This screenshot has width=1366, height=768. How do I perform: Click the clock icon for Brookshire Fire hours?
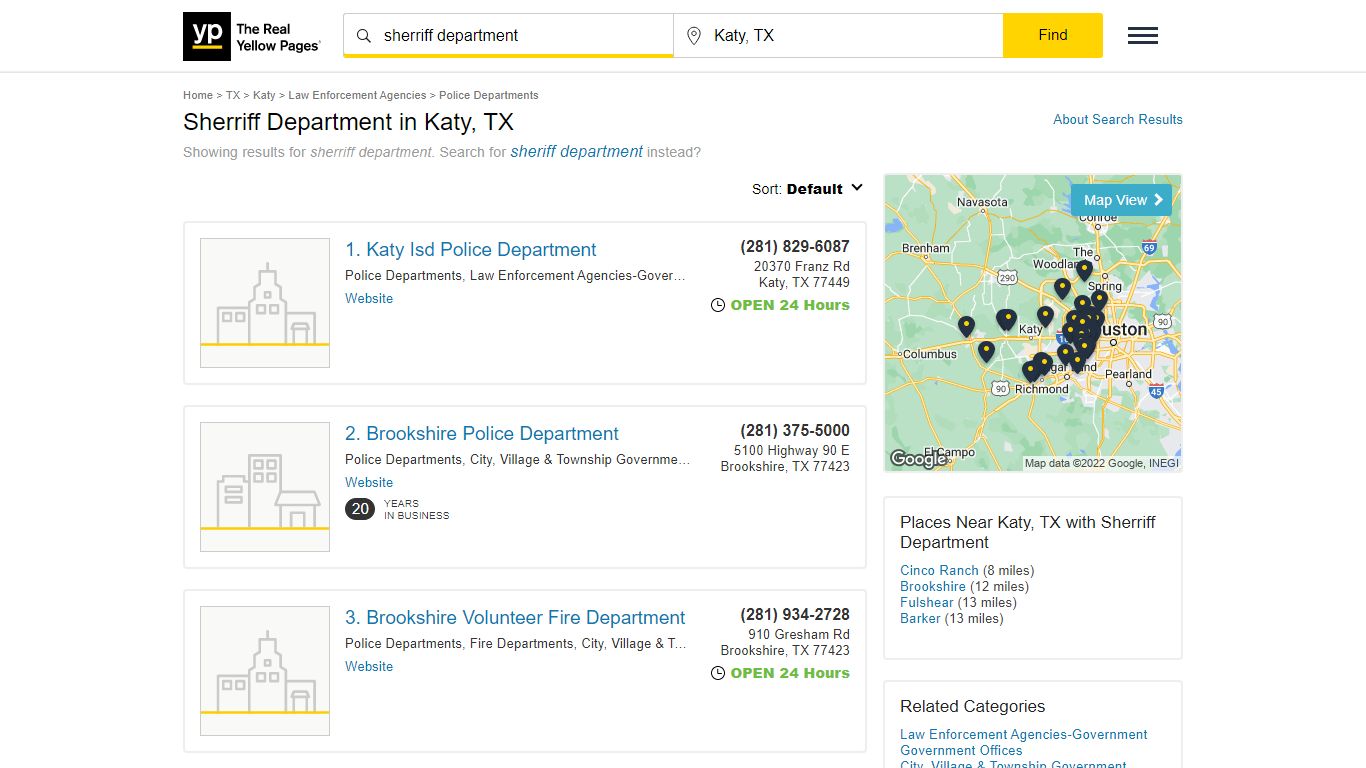[717, 673]
